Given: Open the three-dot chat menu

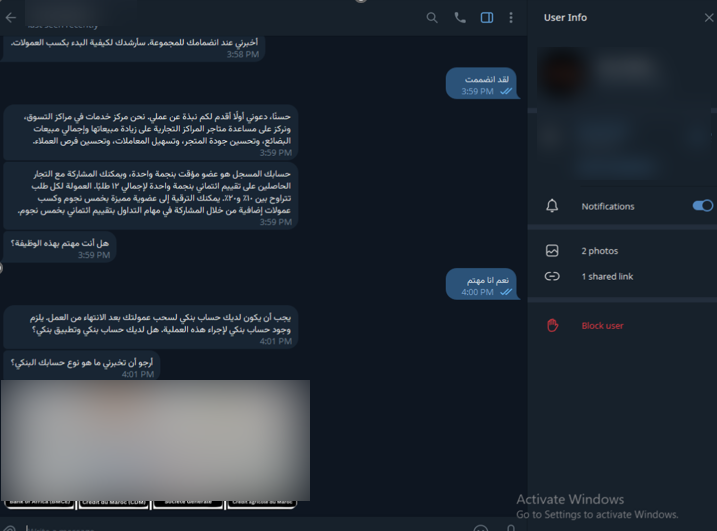Looking at the screenshot, I should pyautogui.click(x=511, y=18).
